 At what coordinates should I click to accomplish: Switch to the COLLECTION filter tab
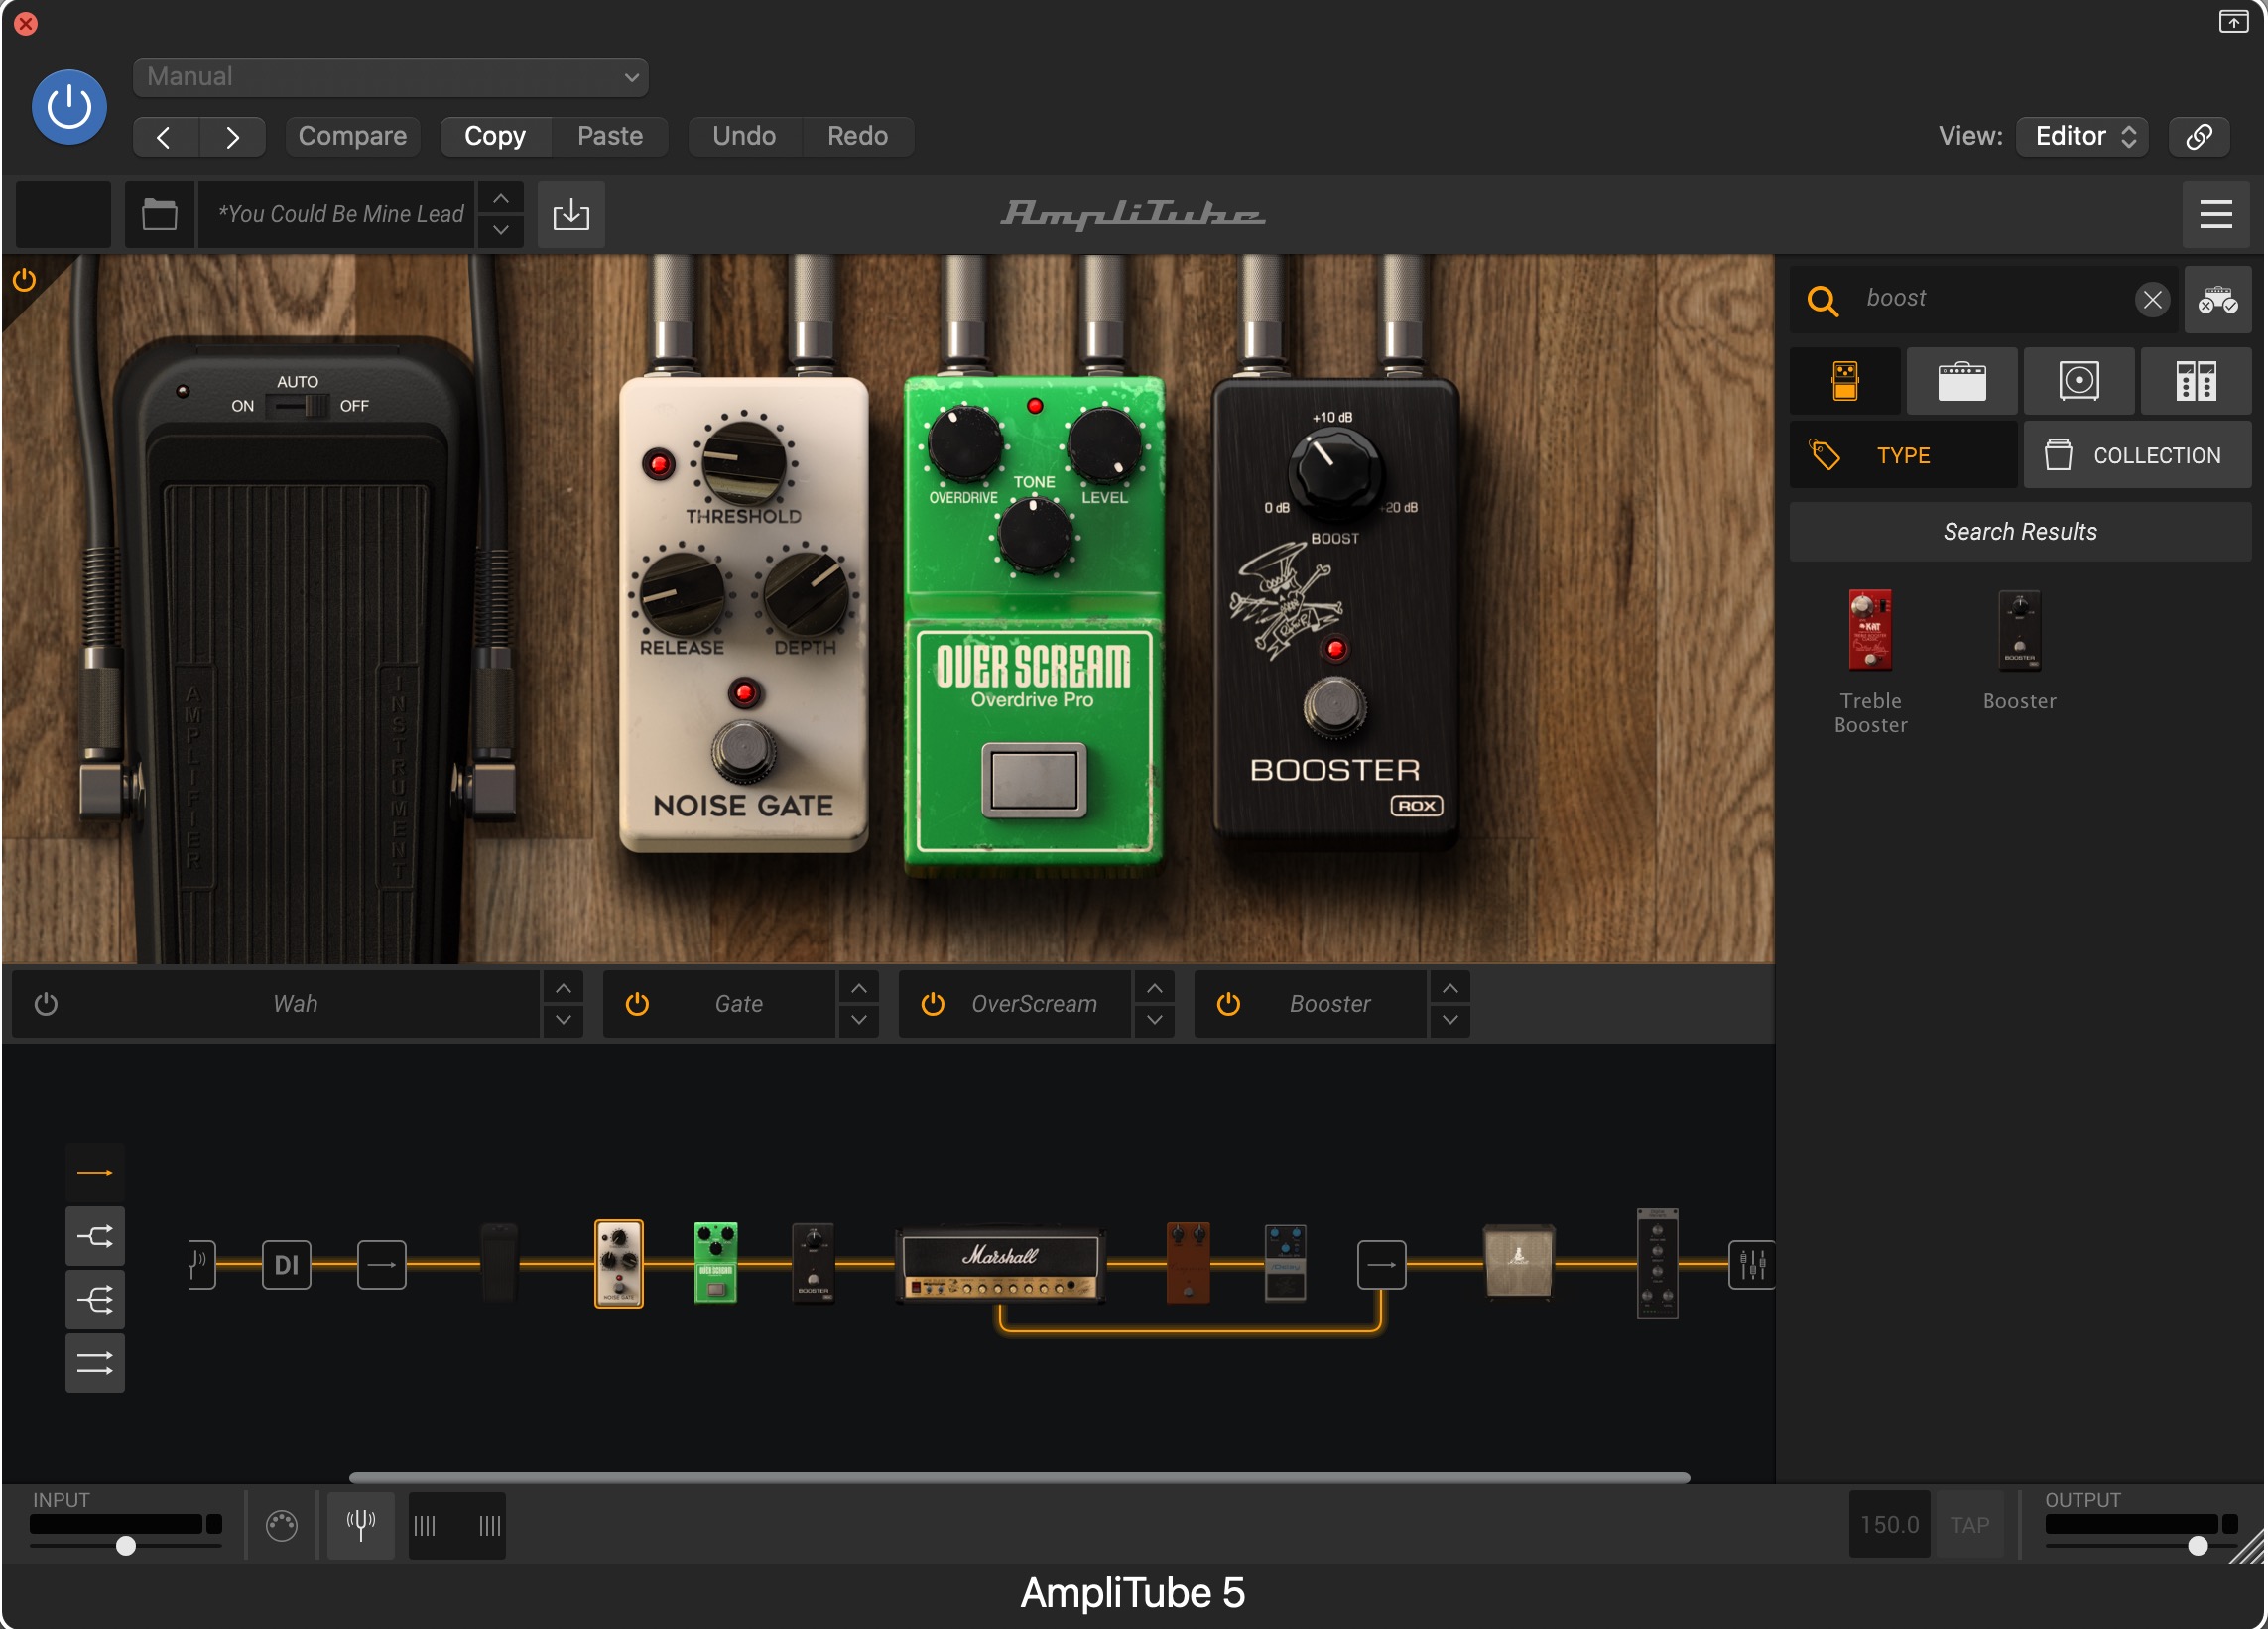tap(2137, 455)
